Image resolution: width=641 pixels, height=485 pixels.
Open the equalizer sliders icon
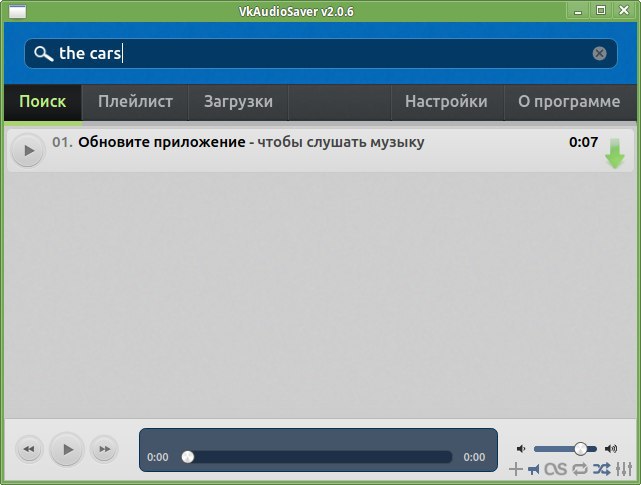click(x=624, y=469)
